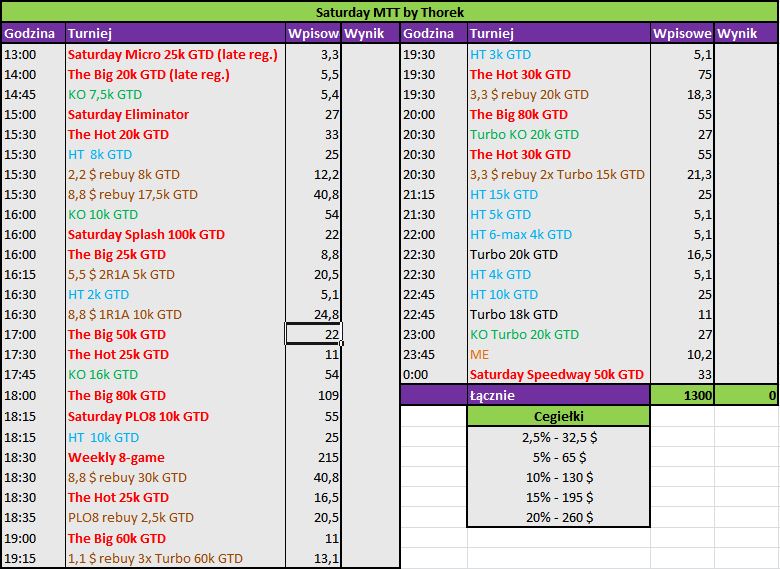The height and width of the screenshot is (569, 780).
Task: Click the left Turniej column header
Action: 175,33
